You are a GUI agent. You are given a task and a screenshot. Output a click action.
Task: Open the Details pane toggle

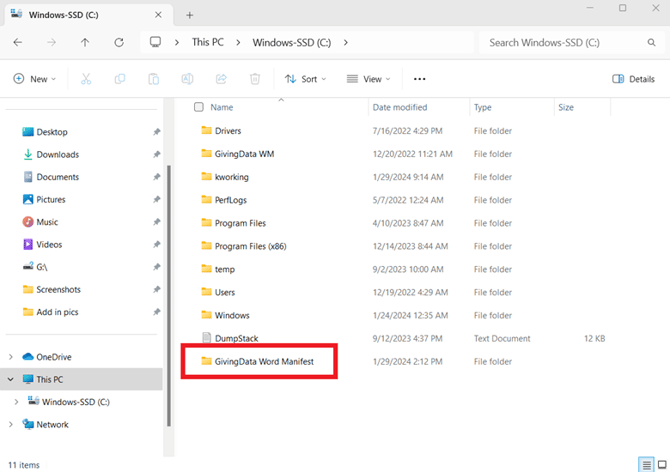(x=633, y=79)
